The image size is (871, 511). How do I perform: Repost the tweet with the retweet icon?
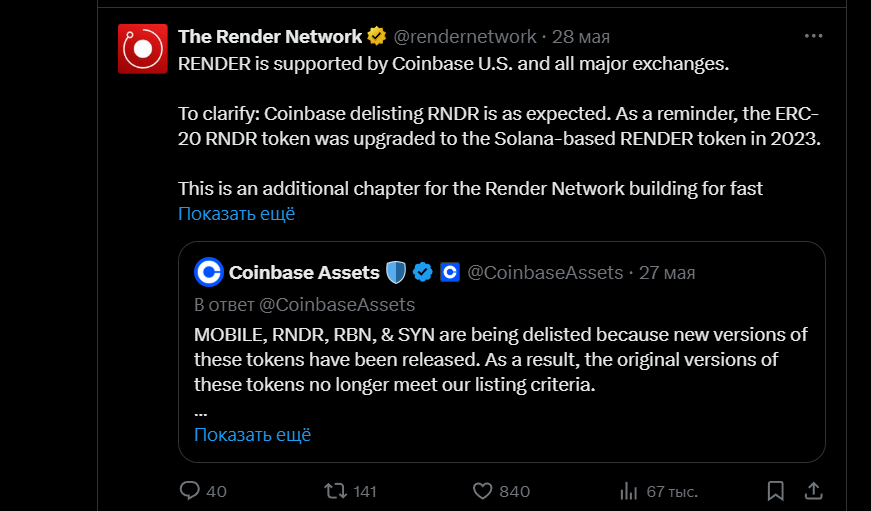pyautogui.click(x=337, y=491)
